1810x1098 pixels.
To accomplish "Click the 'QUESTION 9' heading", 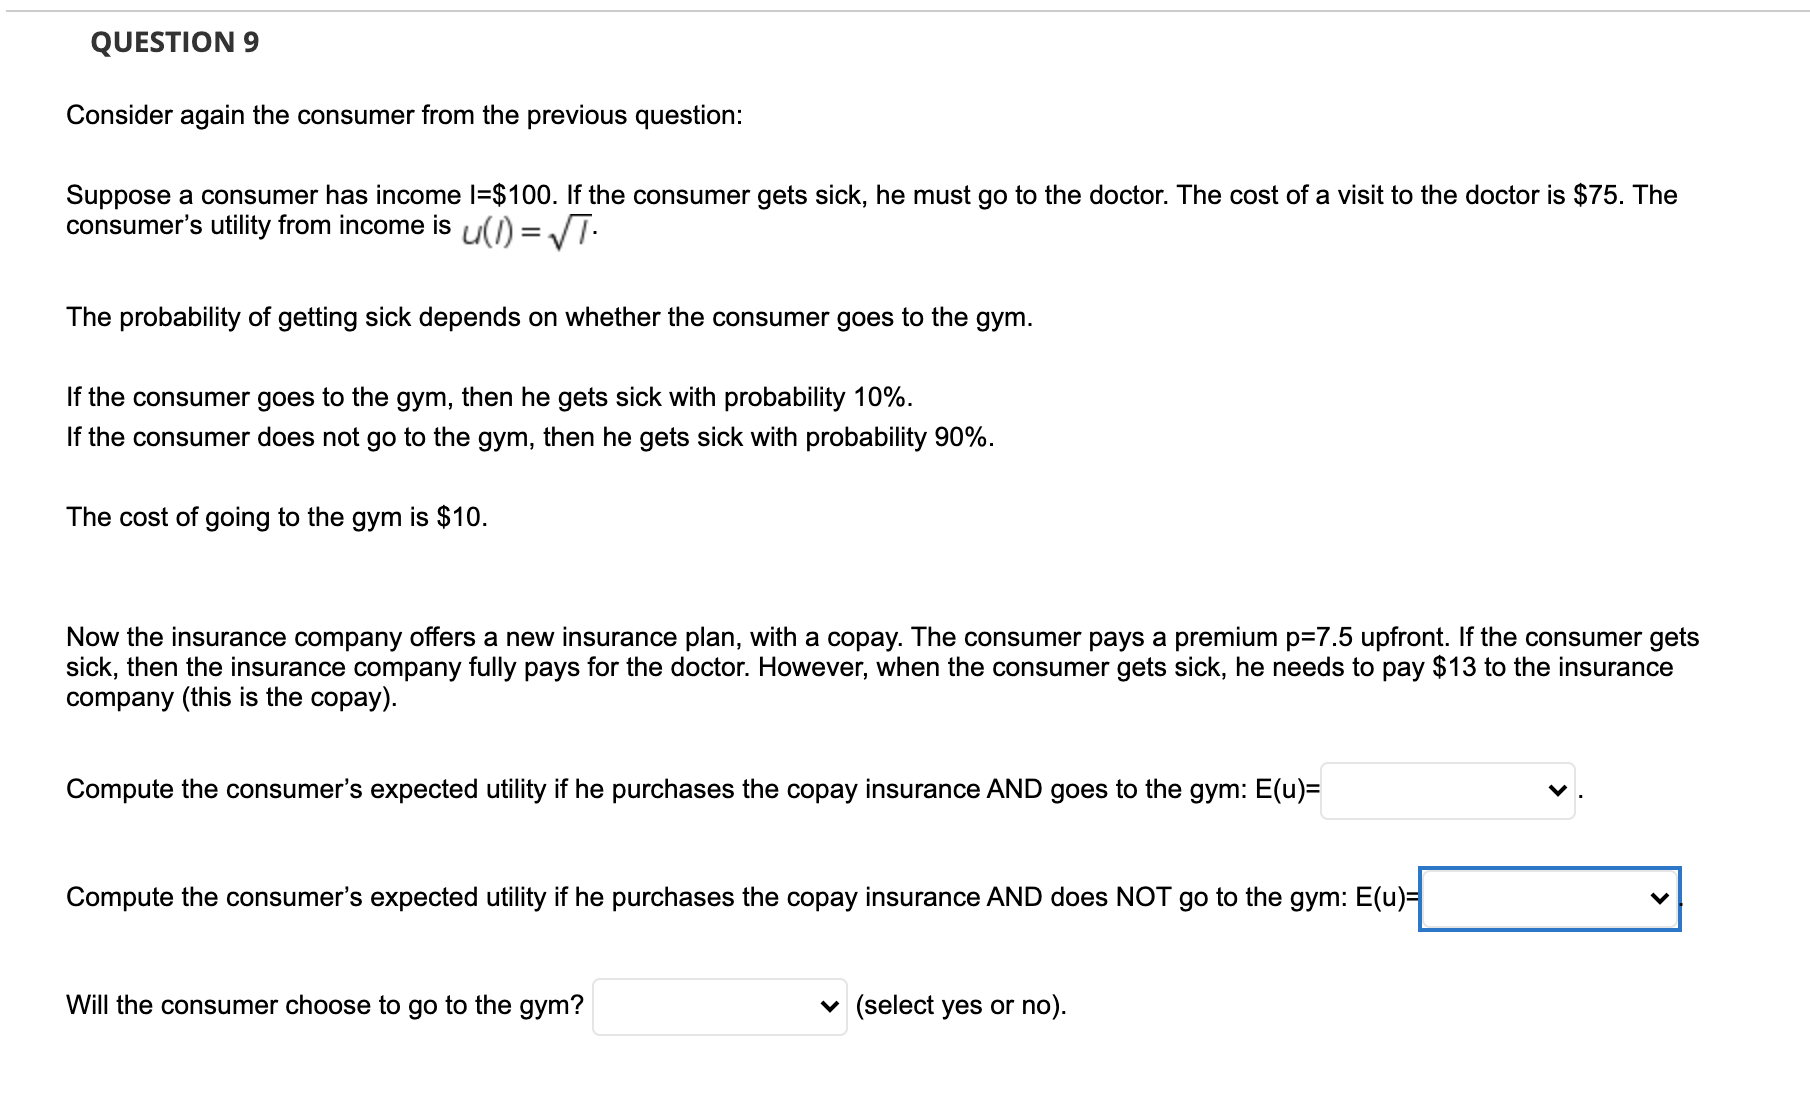I will click(x=174, y=42).
